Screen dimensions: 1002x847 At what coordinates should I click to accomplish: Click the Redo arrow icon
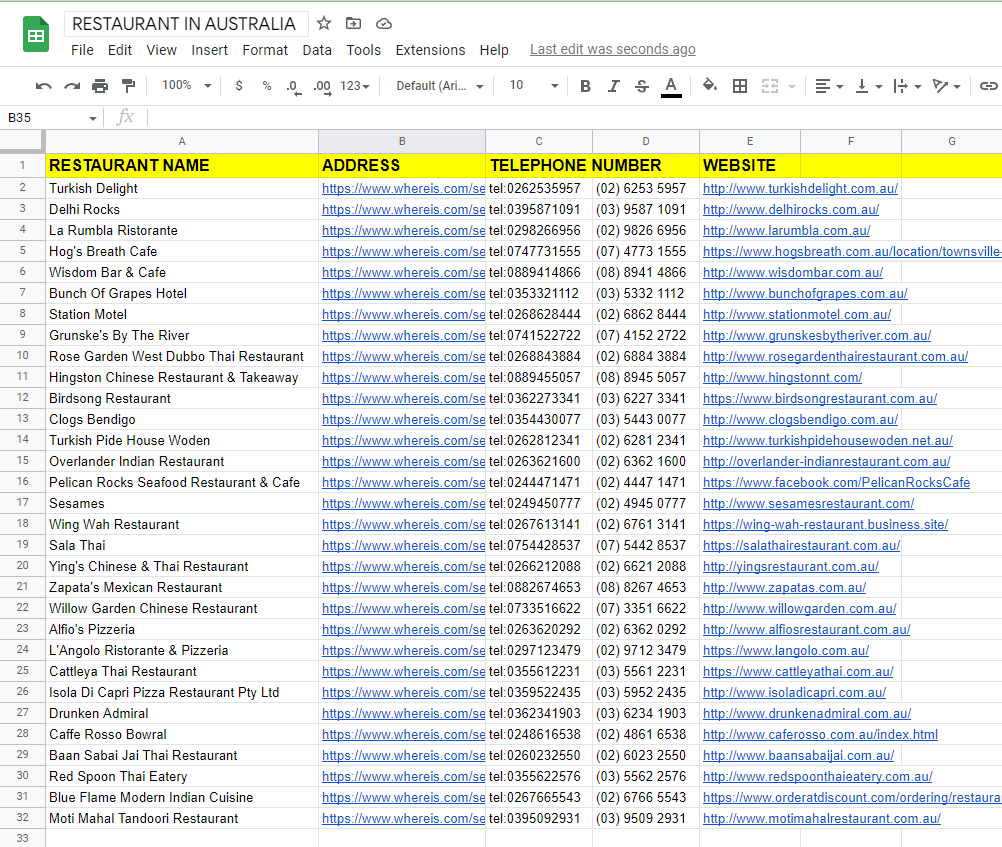click(x=72, y=86)
